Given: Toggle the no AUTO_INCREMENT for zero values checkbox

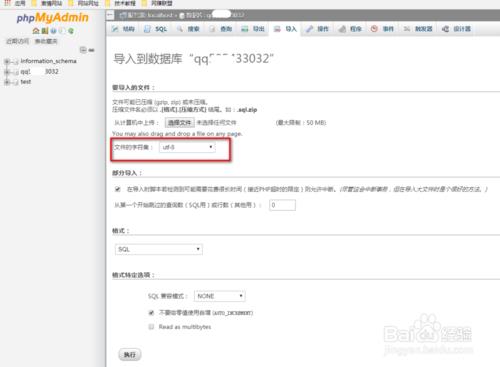Looking at the screenshot, I should [x=151, y=313].
